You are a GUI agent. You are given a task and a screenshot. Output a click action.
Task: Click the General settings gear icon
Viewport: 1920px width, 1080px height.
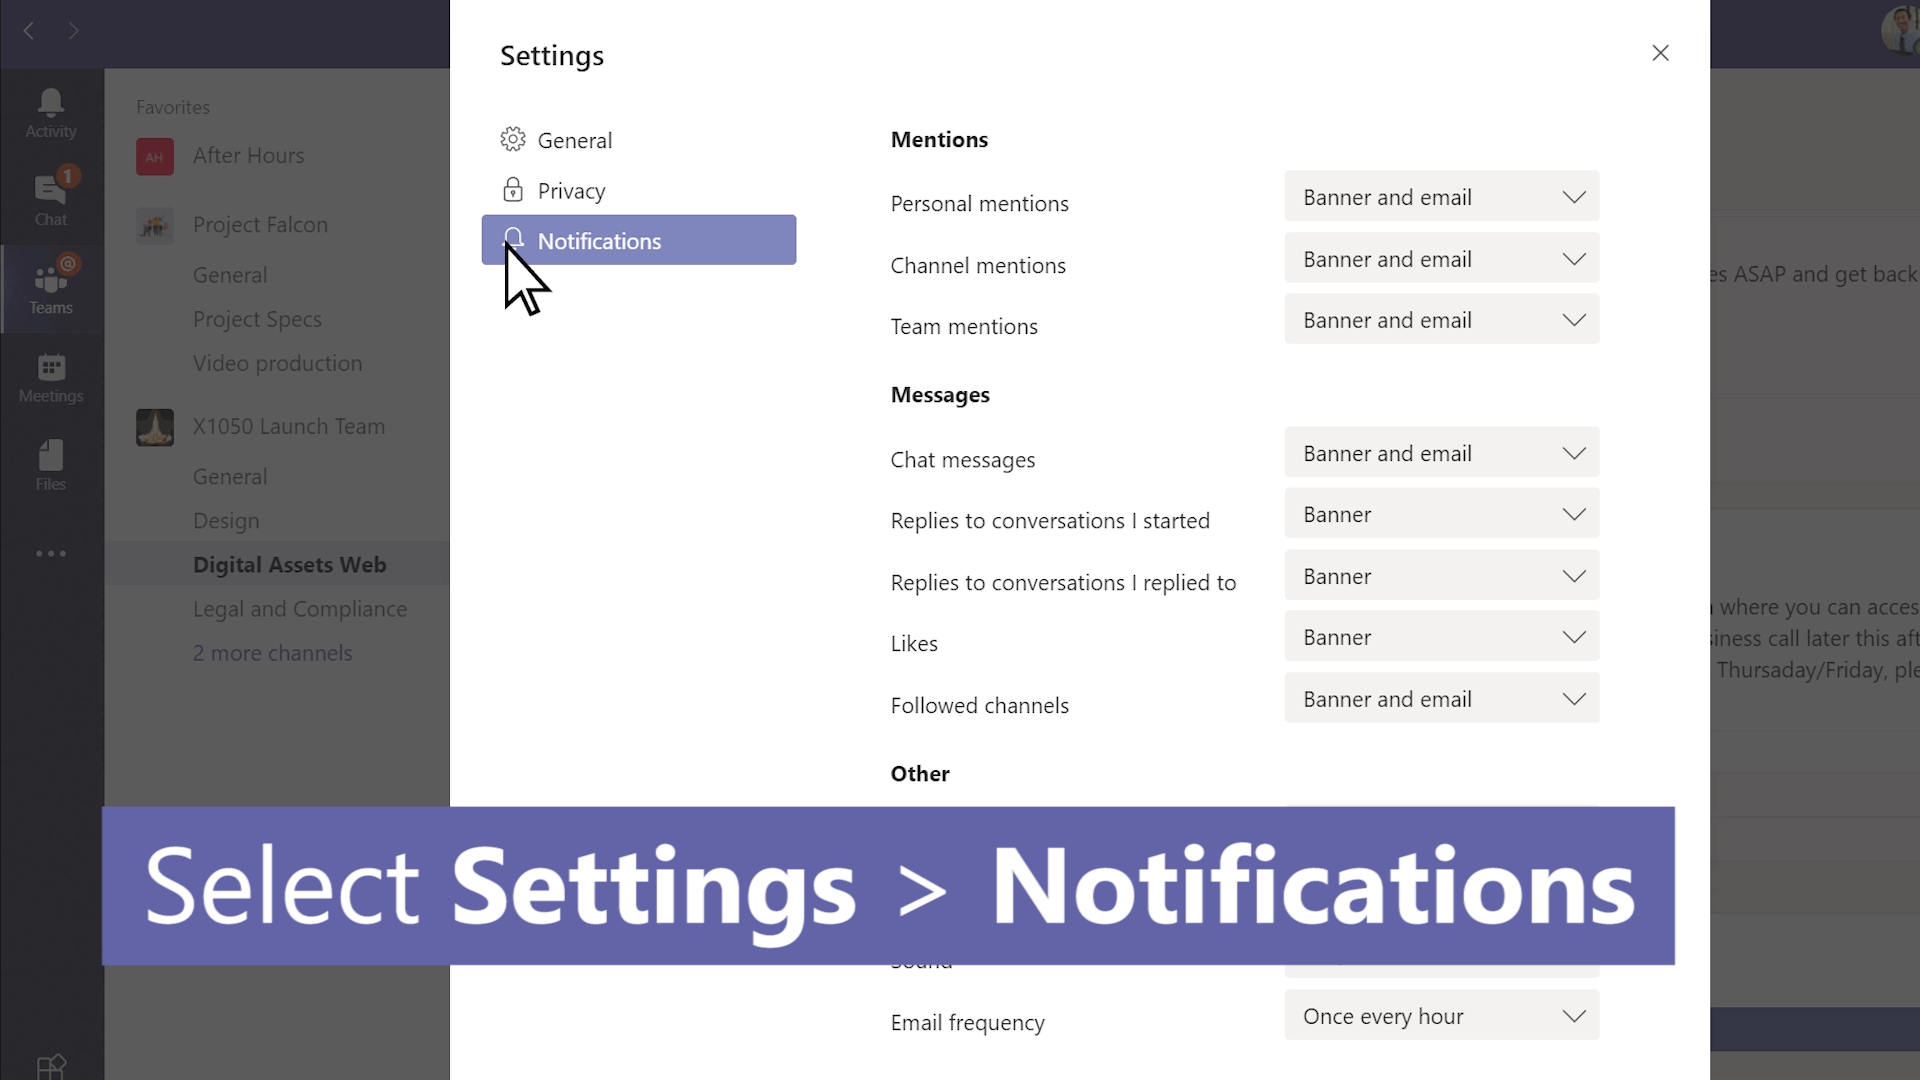coord(513,138)
